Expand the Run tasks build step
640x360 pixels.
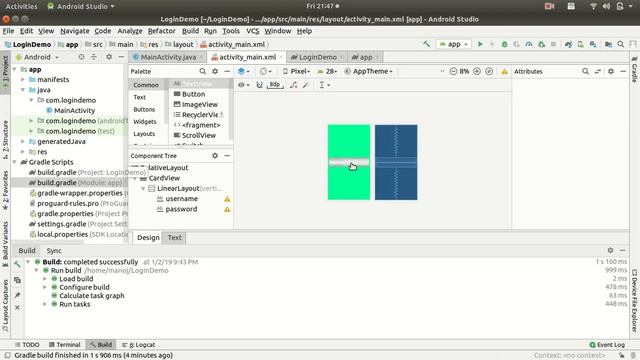45,304
